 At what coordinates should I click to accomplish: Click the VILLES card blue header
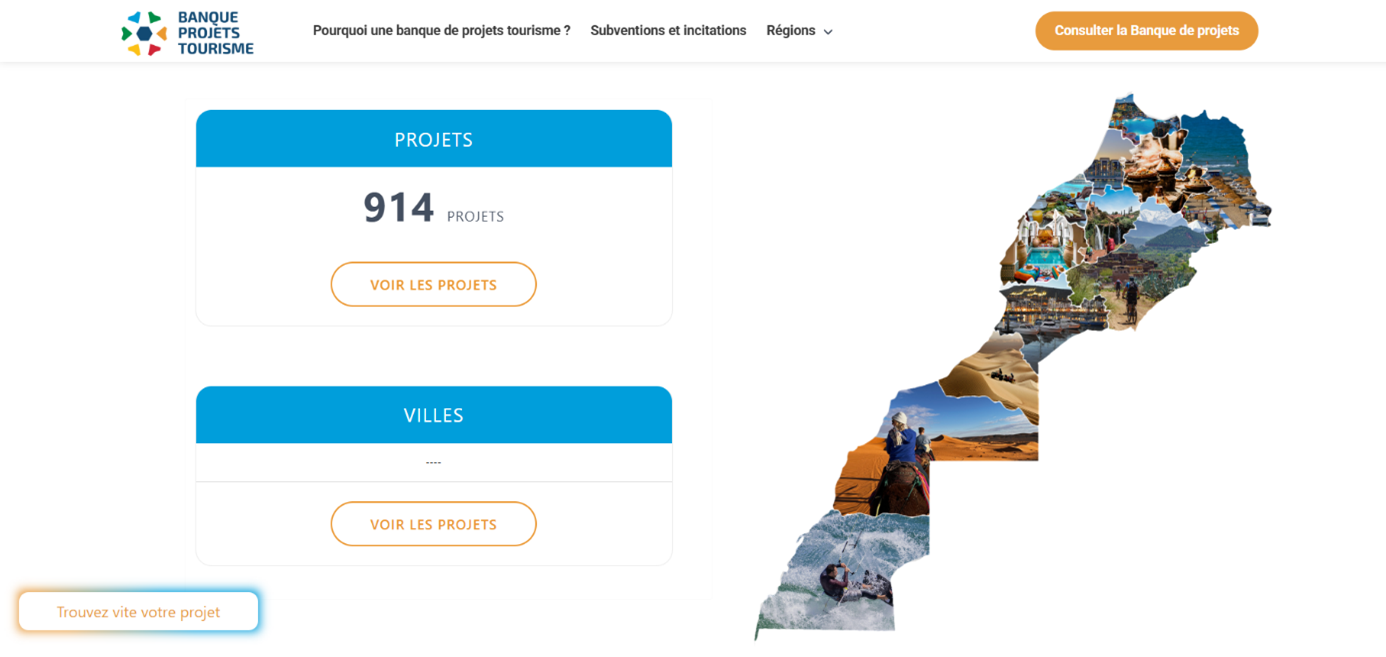(x=433, y=415)
